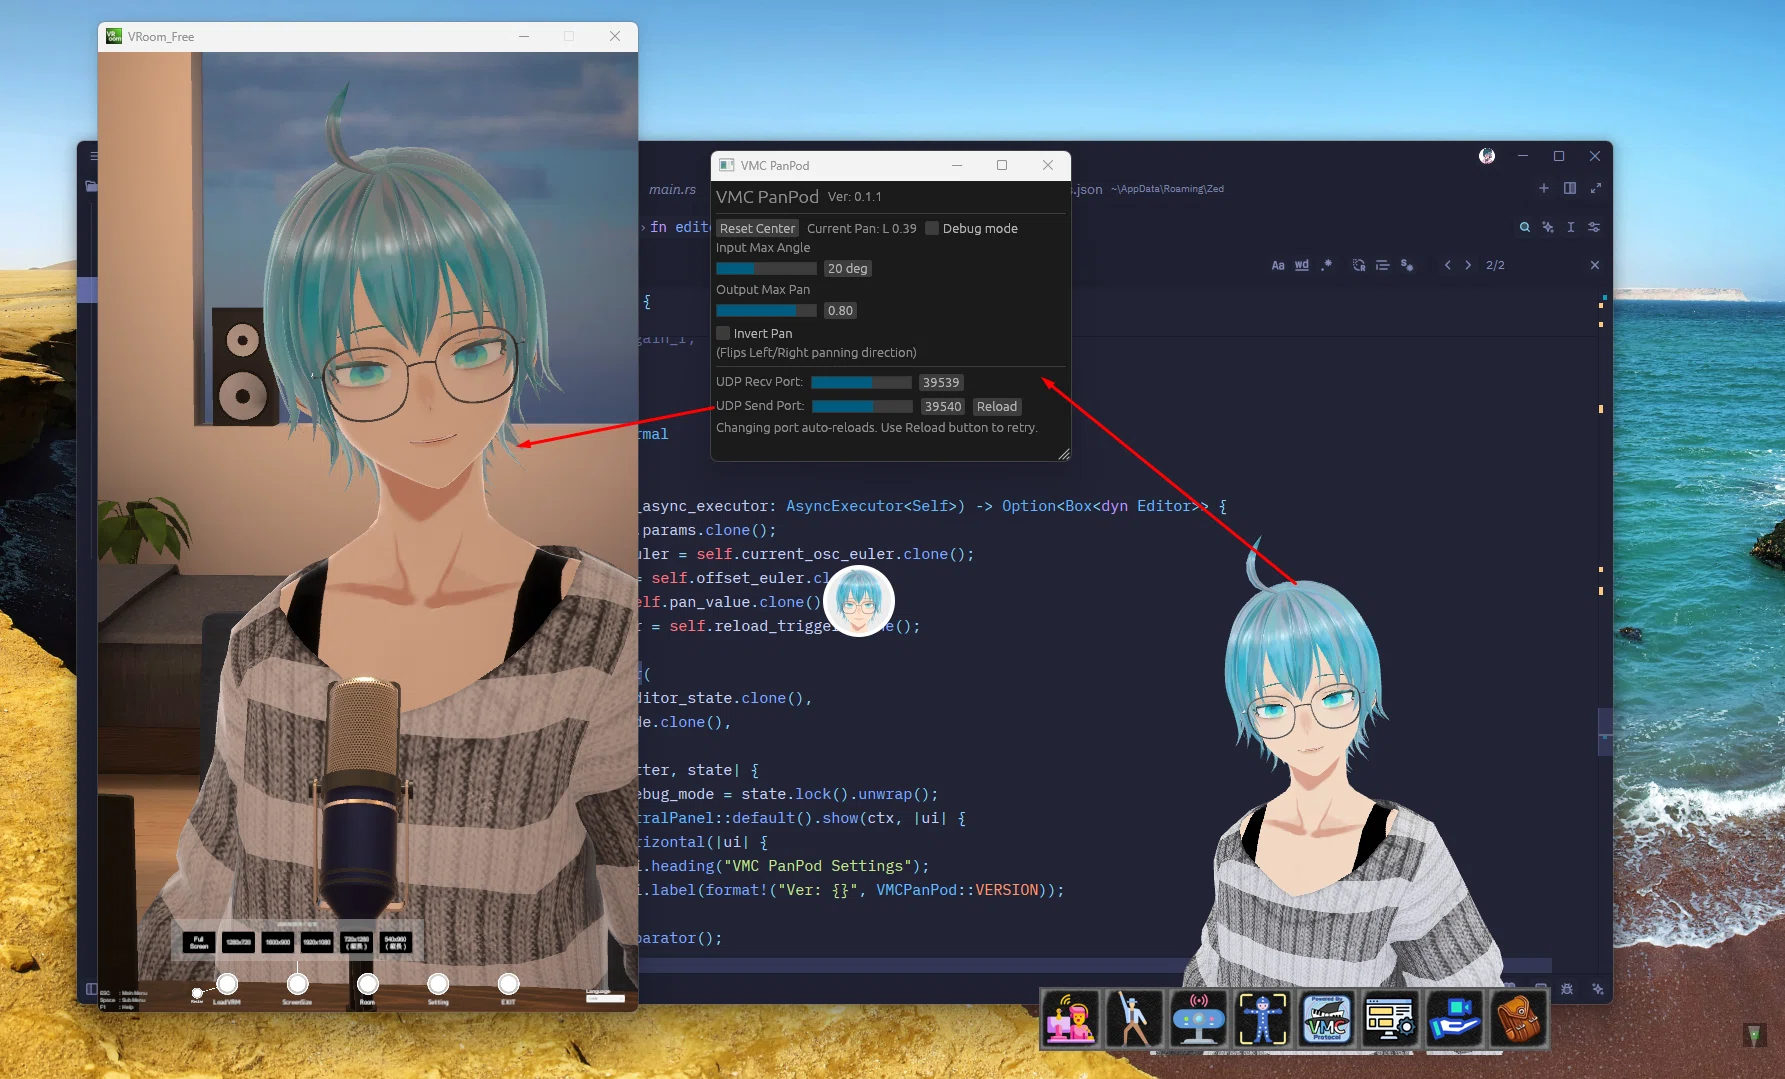Enable the Debug mode checkbox
Viewport: 1785px width, 1079px height.
pos(932,228)
